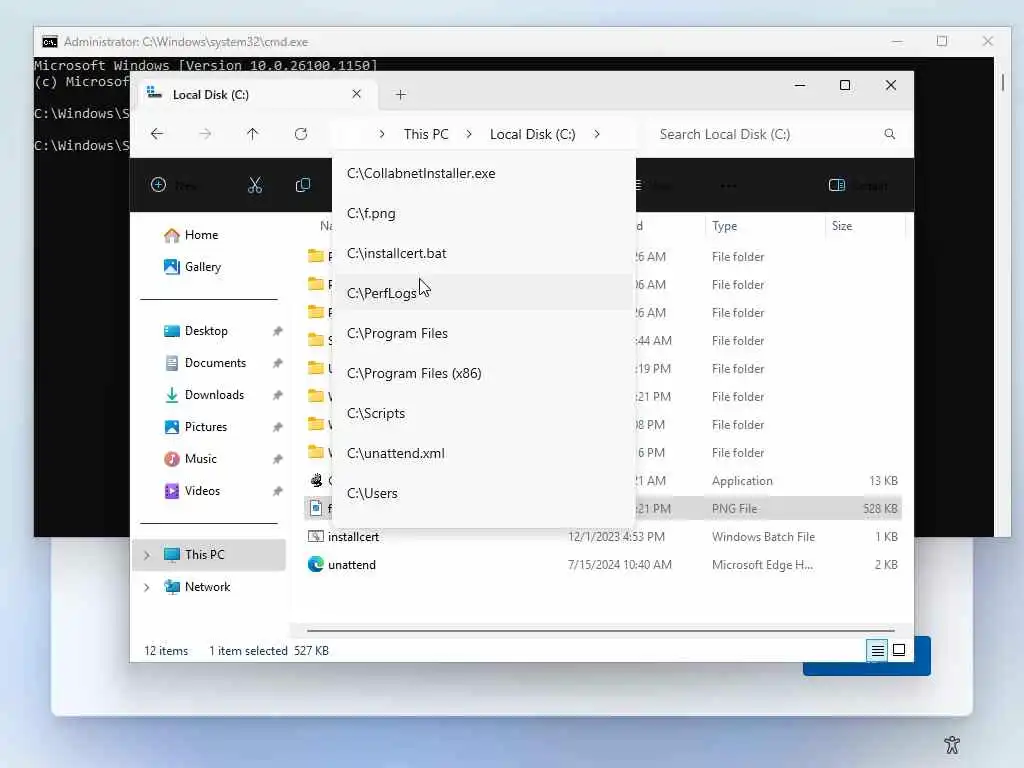
Task: Click chevron after This PC breadcrumb
Action: [x=469, y=134]
